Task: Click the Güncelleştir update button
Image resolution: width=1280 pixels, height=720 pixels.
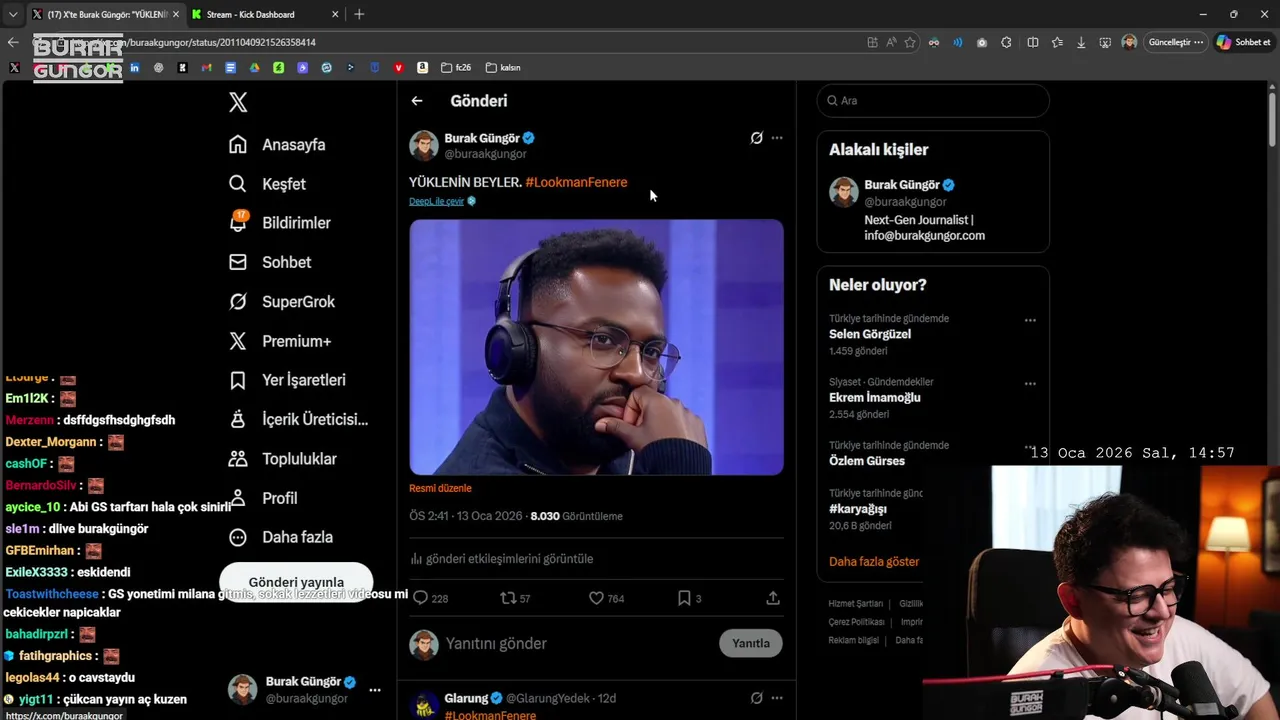Action: [1176, 42]
